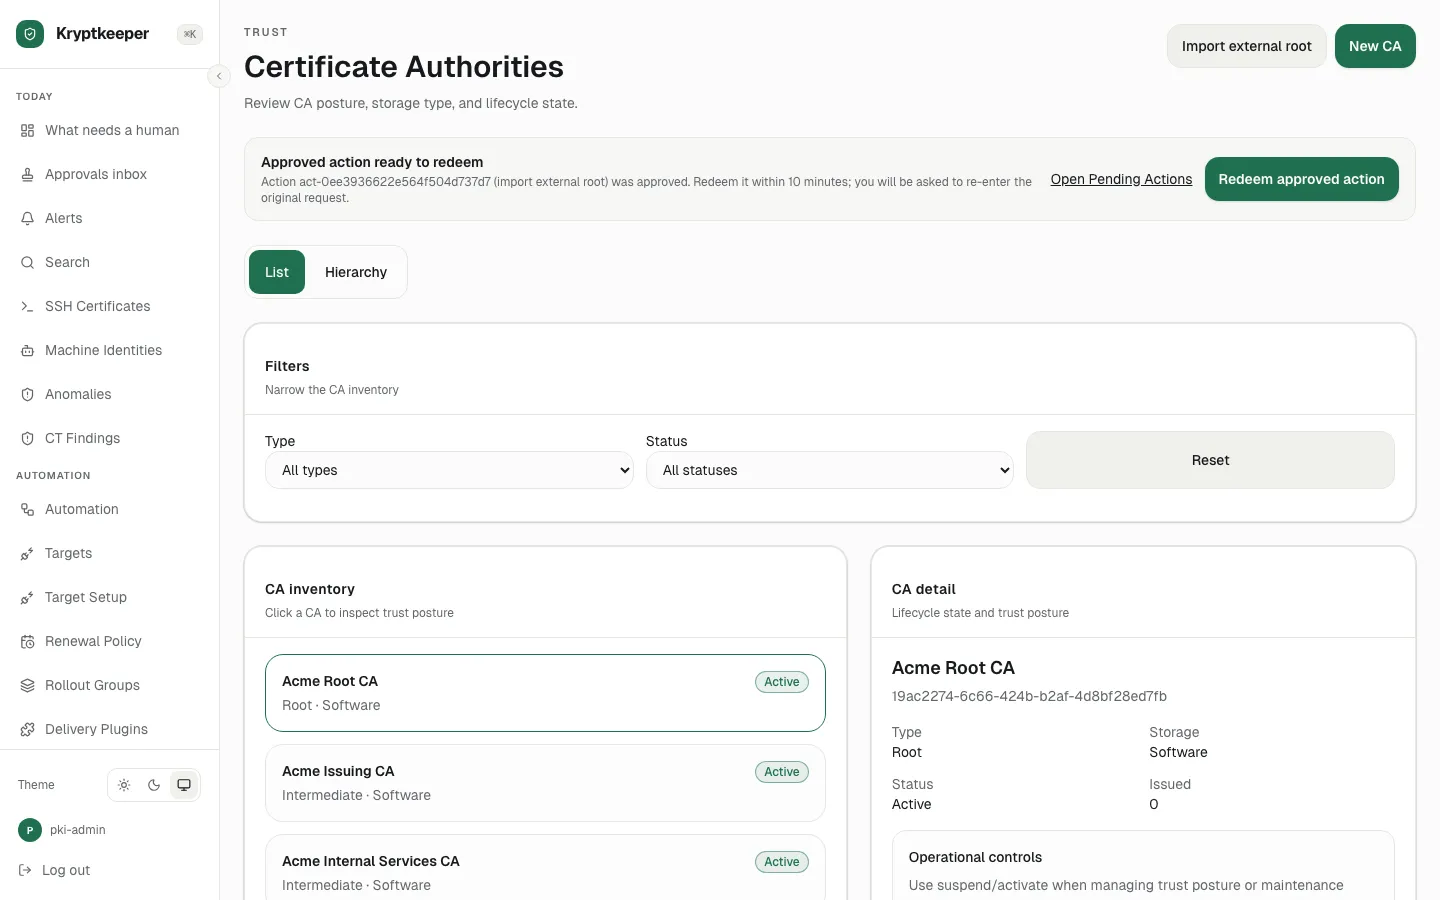Follow the Open Pending Actions link

1121,179
